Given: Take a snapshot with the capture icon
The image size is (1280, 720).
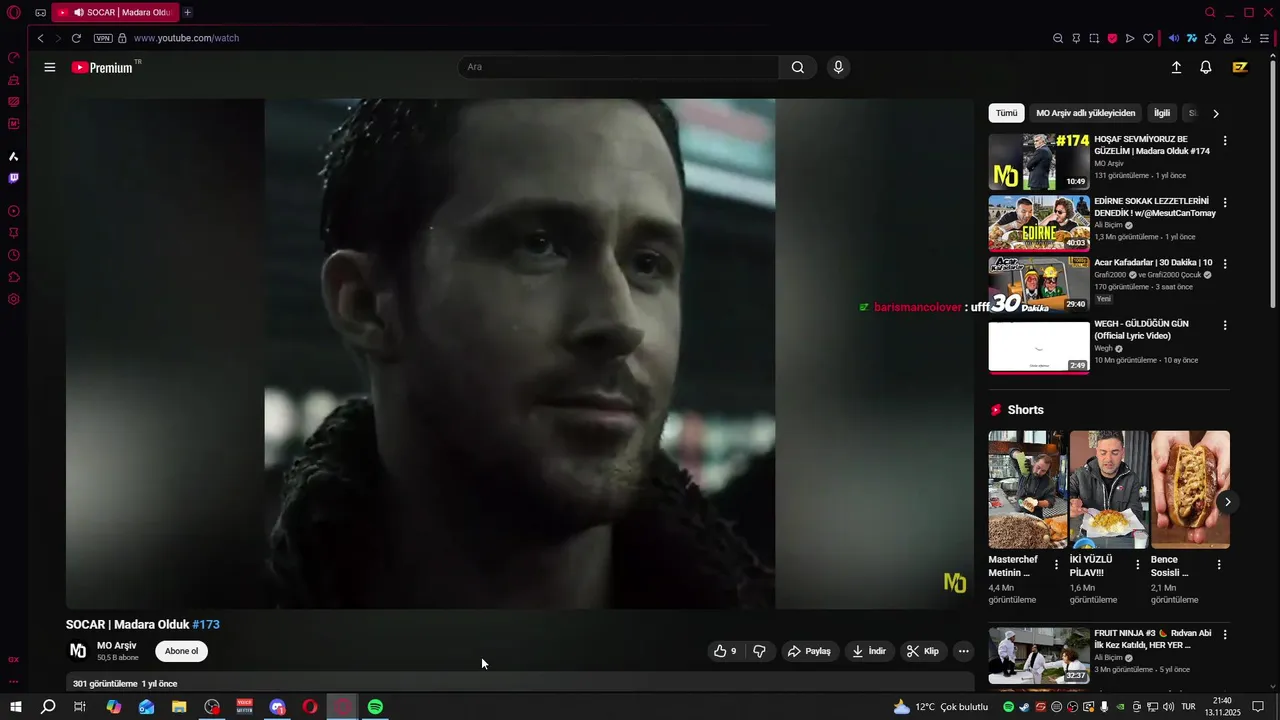Looking at the screenshot, I should tap(1094, 38).
